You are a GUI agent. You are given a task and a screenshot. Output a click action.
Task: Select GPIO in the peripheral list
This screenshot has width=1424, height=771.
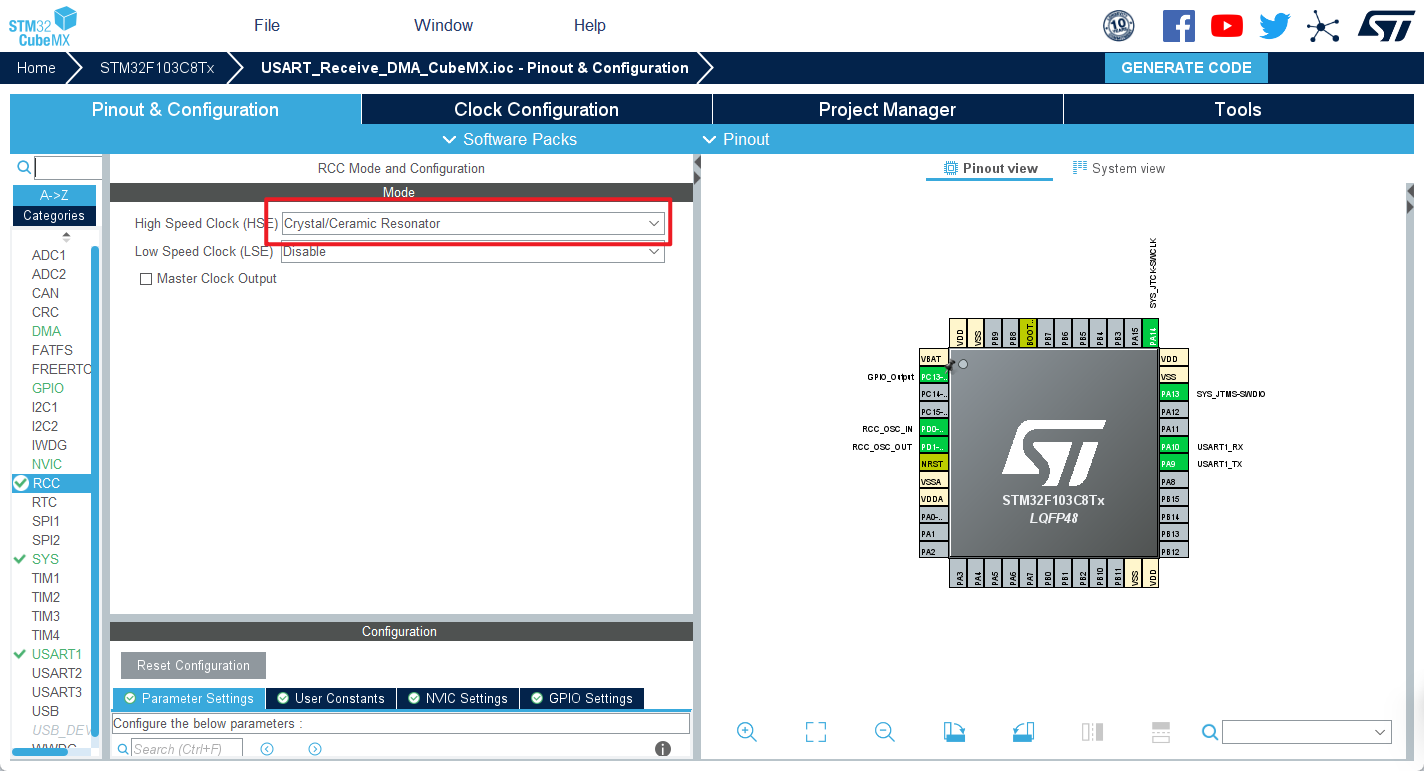[47, 388]
